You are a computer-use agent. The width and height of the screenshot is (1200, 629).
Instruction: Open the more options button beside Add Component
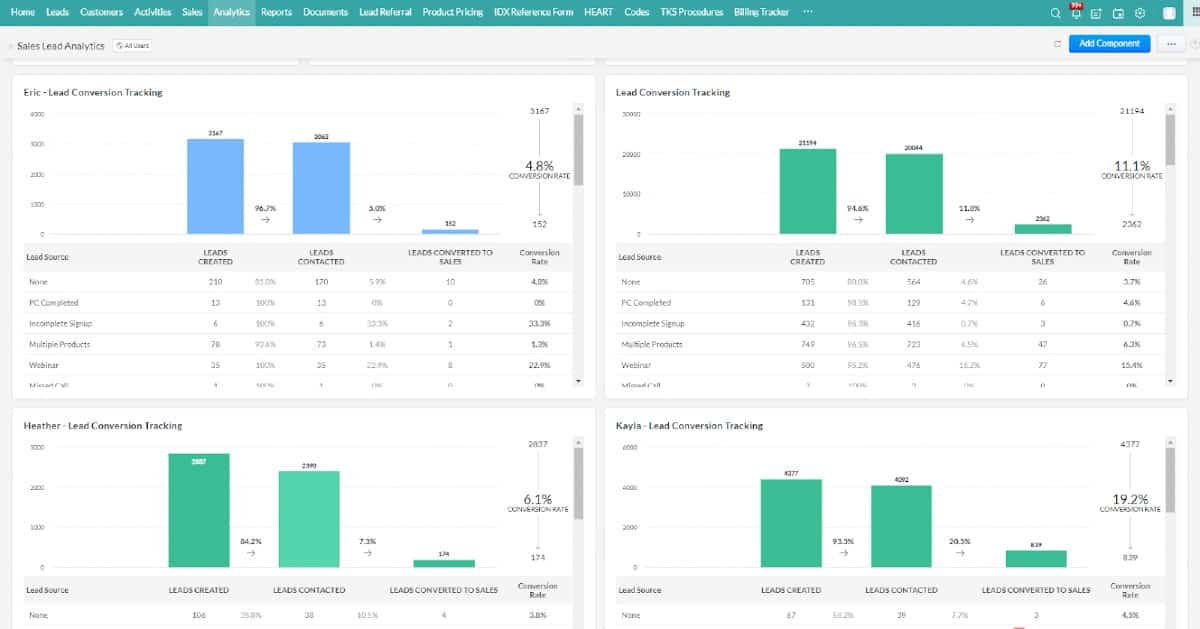(1170, 44)
